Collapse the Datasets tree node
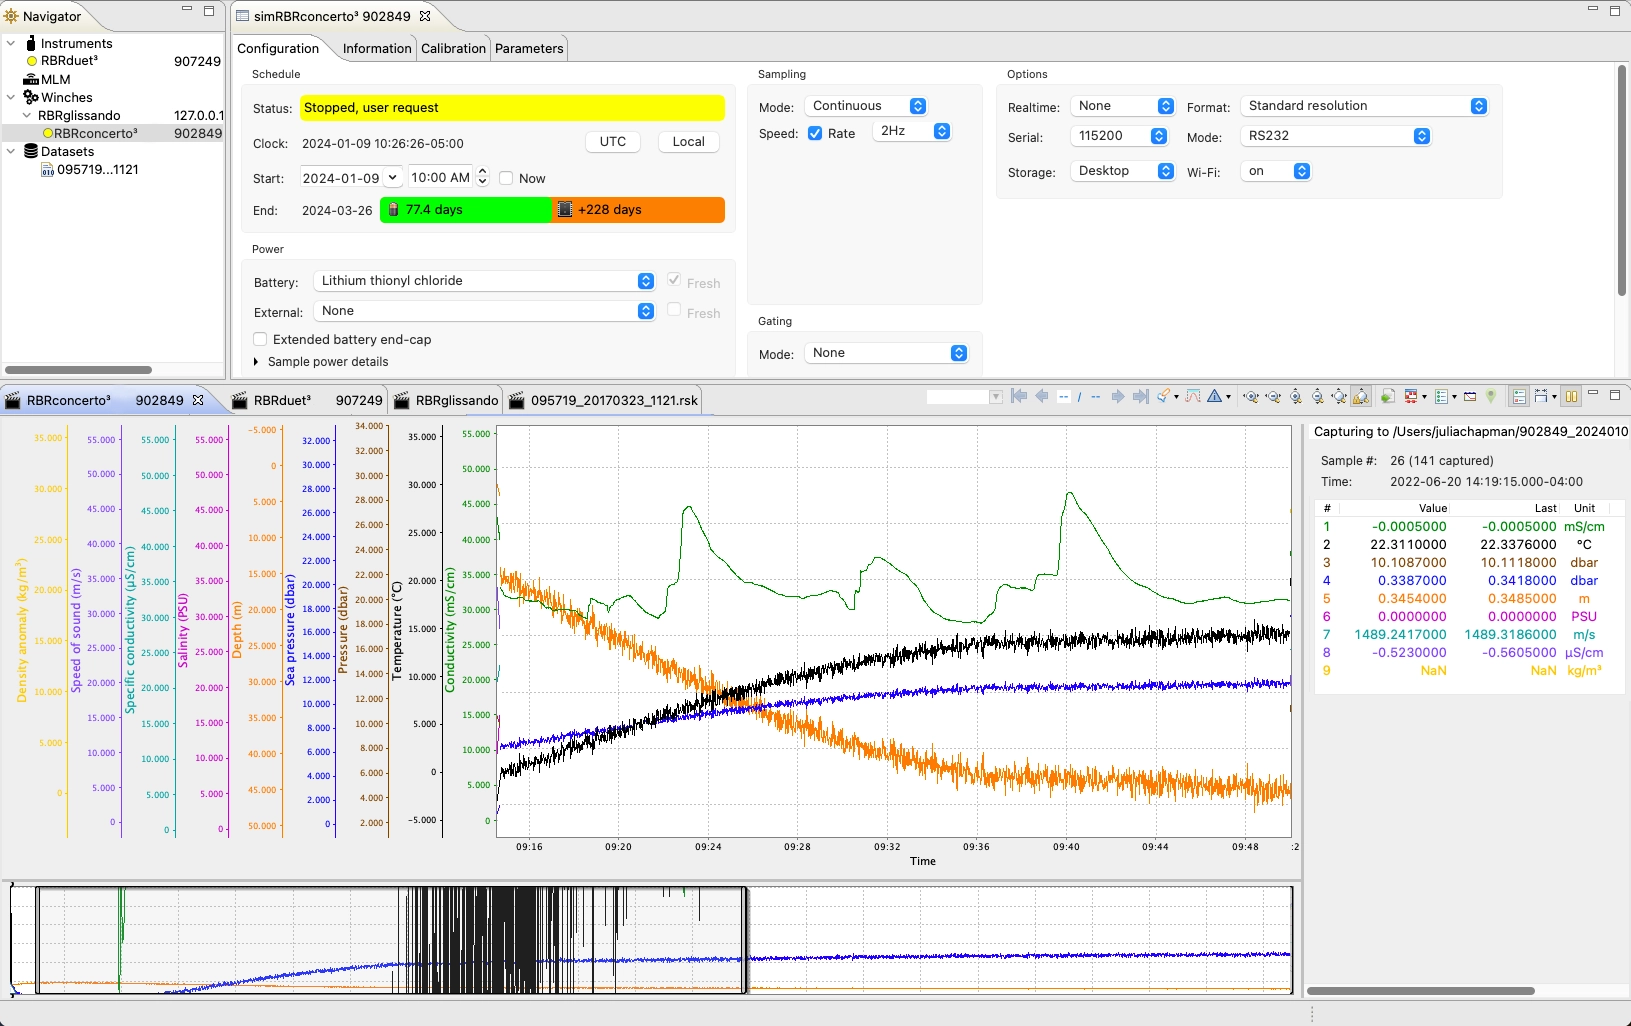This screenshot has width=1631, height=1026. 11,151
